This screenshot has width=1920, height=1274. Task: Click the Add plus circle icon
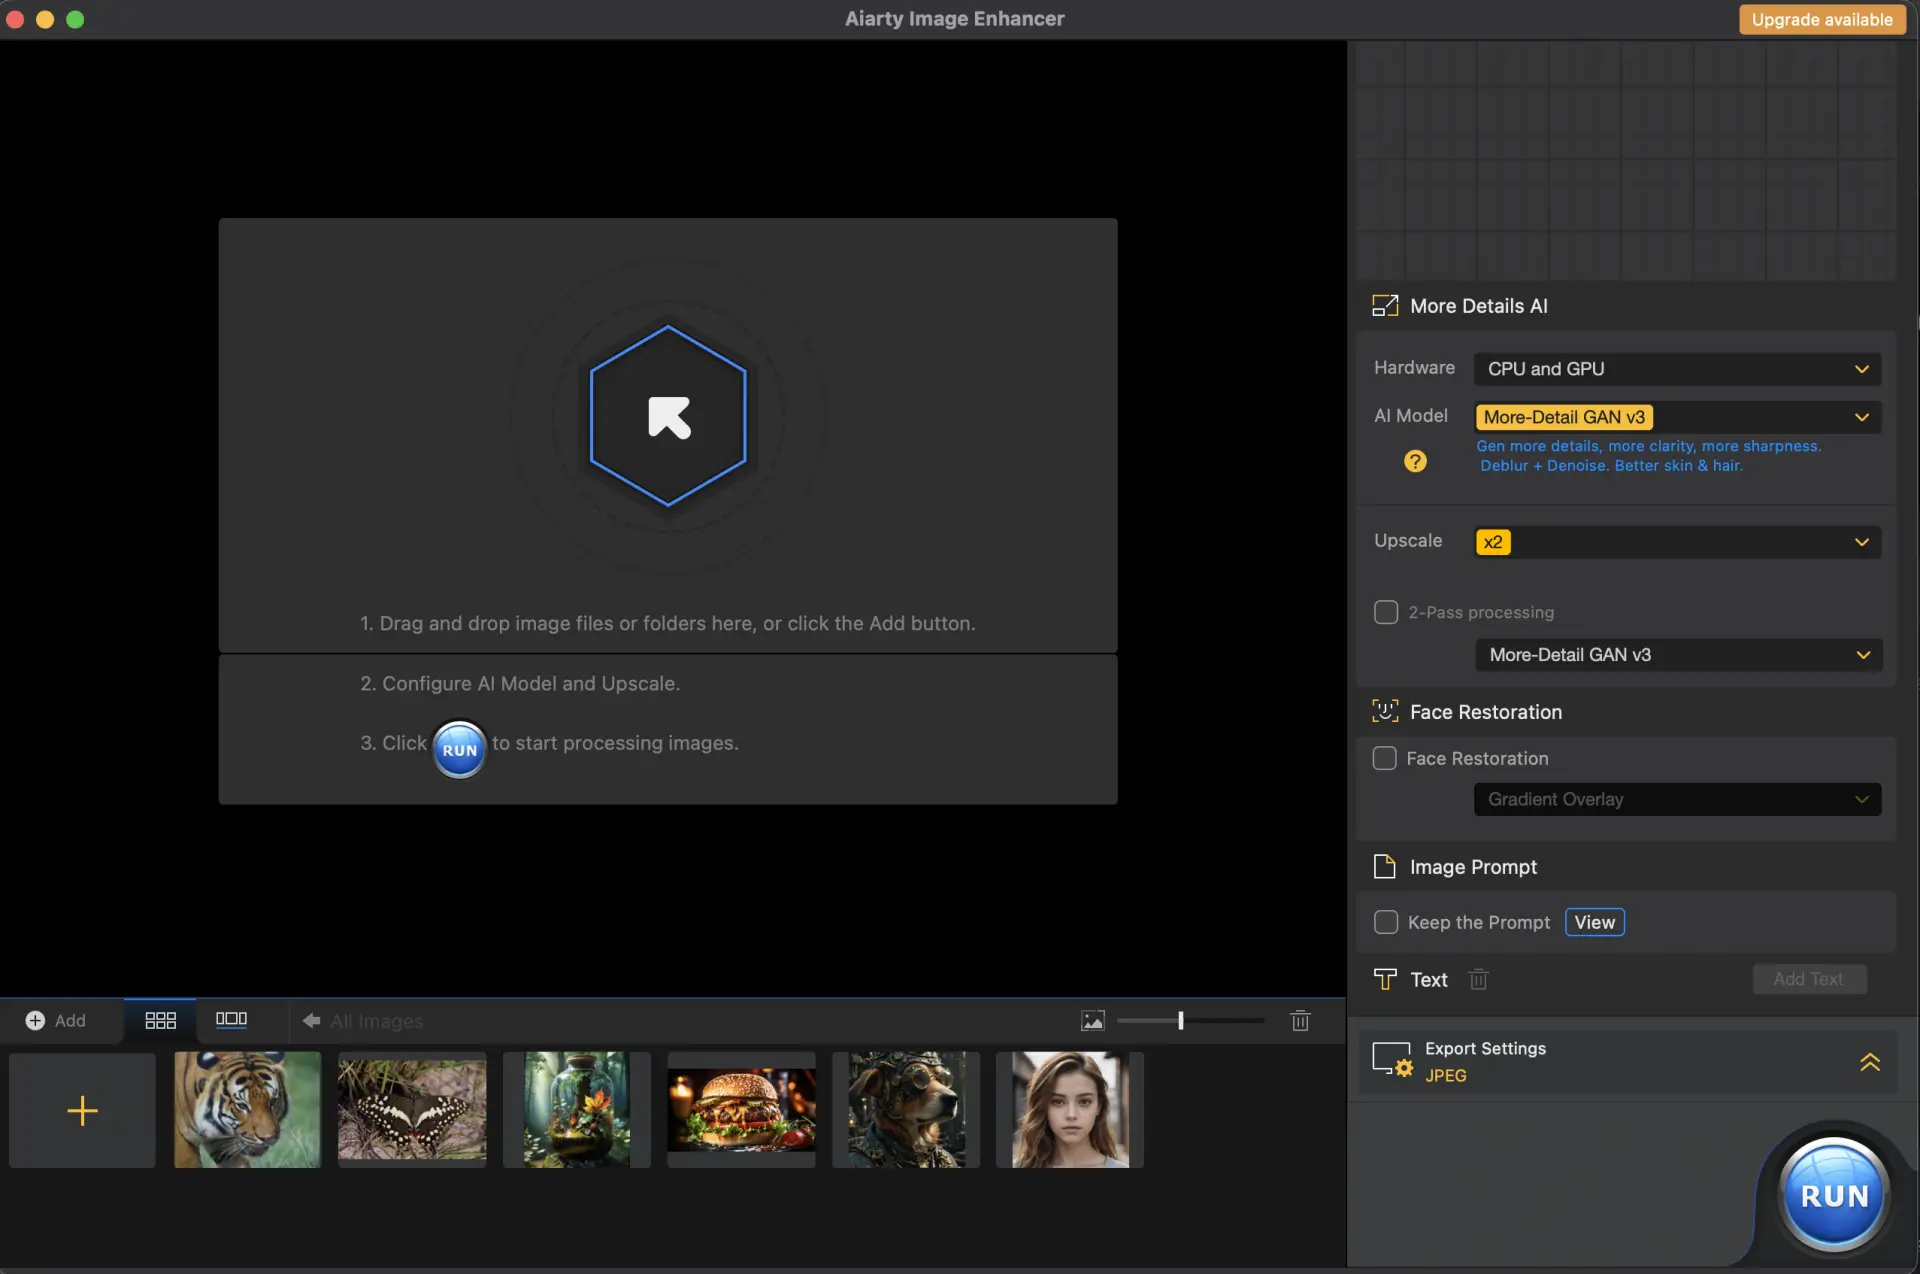click(x=35, y=1020)
